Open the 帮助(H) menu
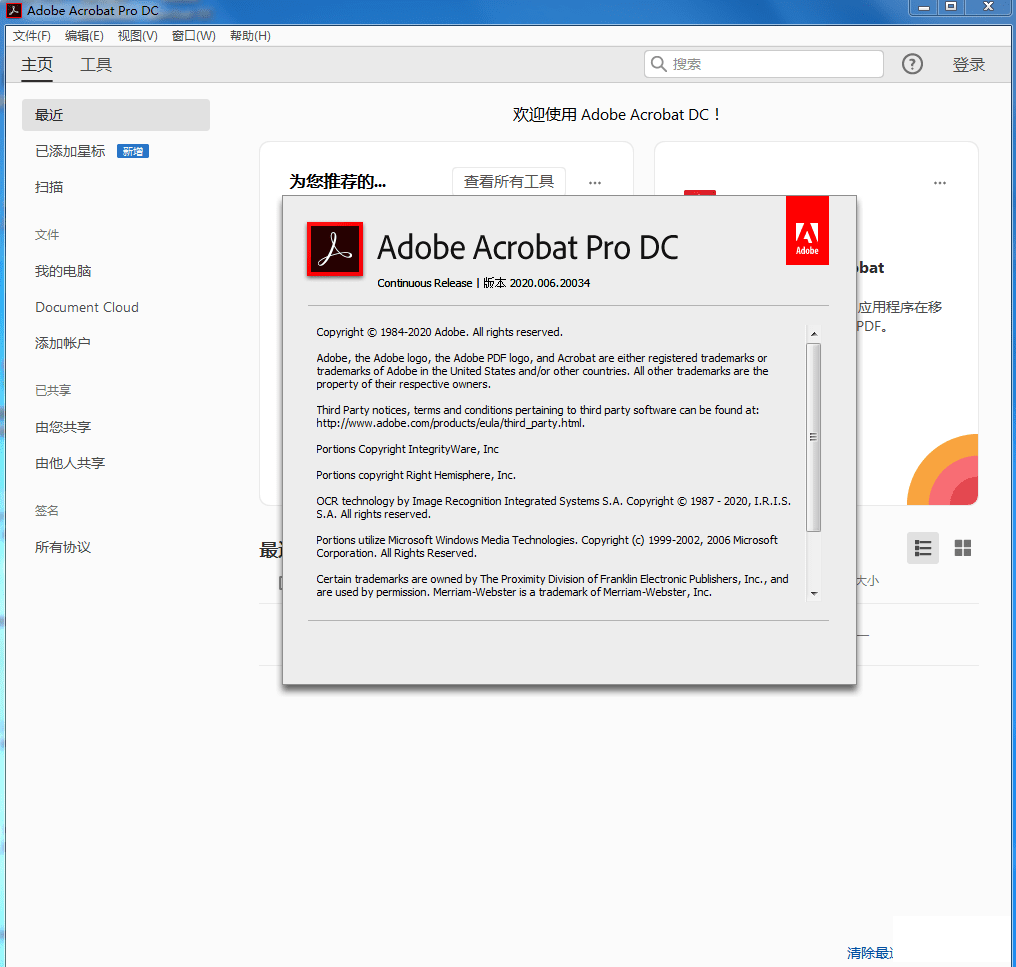The height and width of the screenshot is (967, 1016). coord(250,36)
